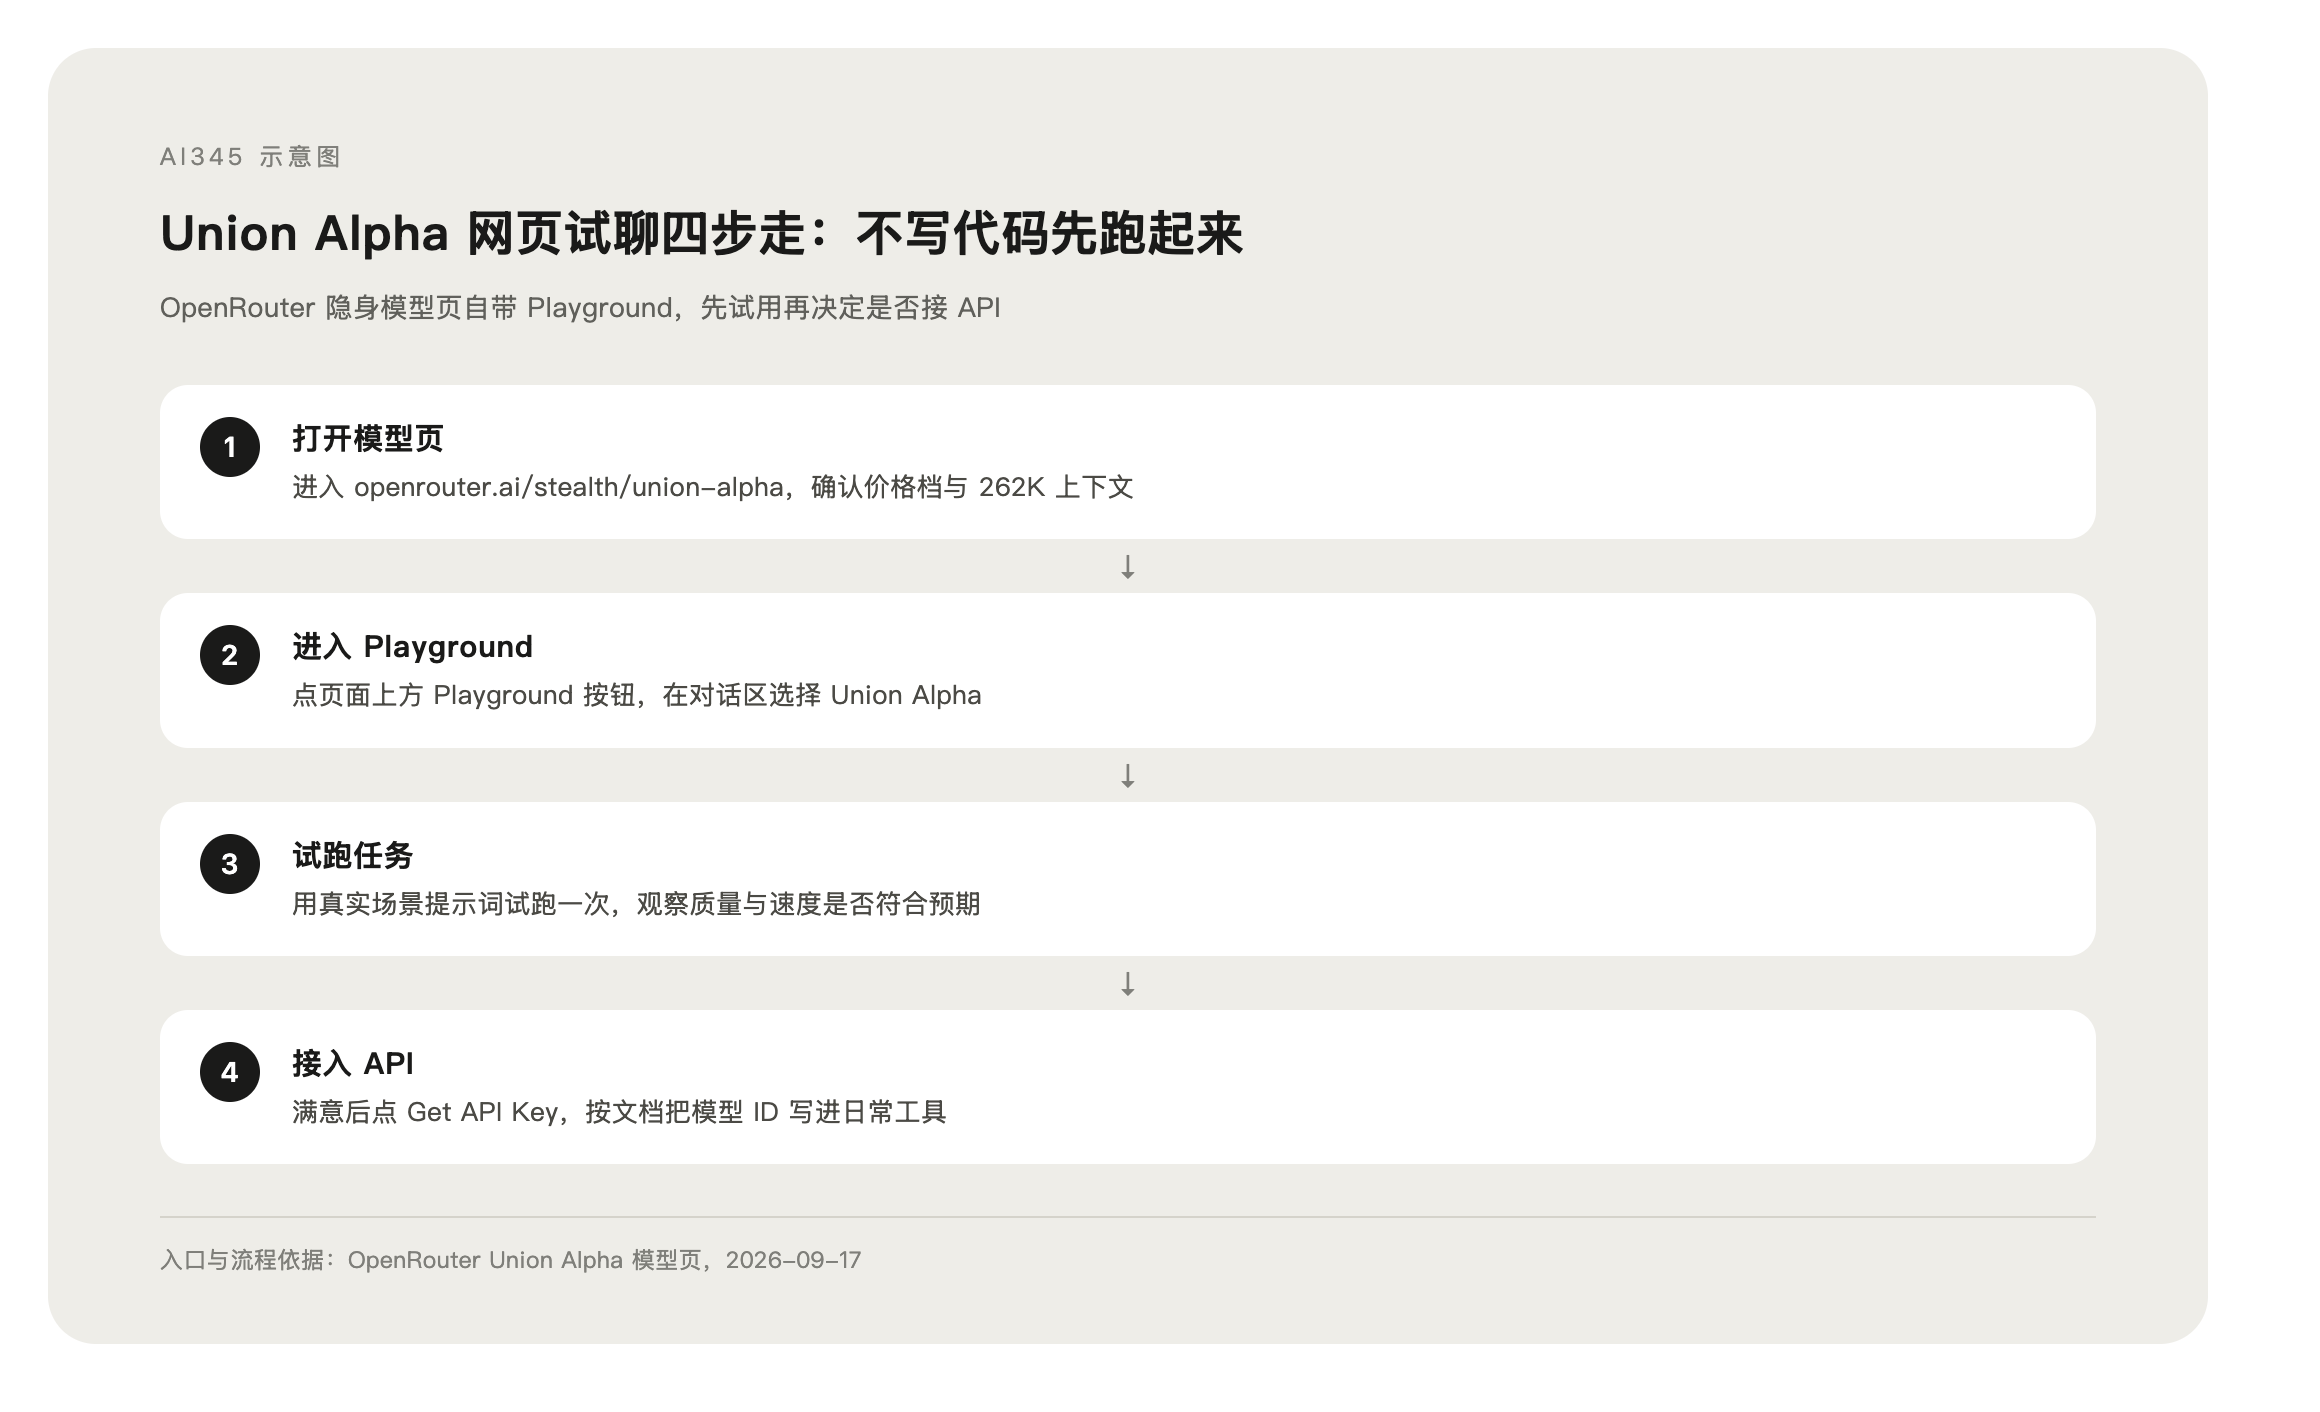
Task: Click the 'AI345 示意图' label
Action: point(250,157)
